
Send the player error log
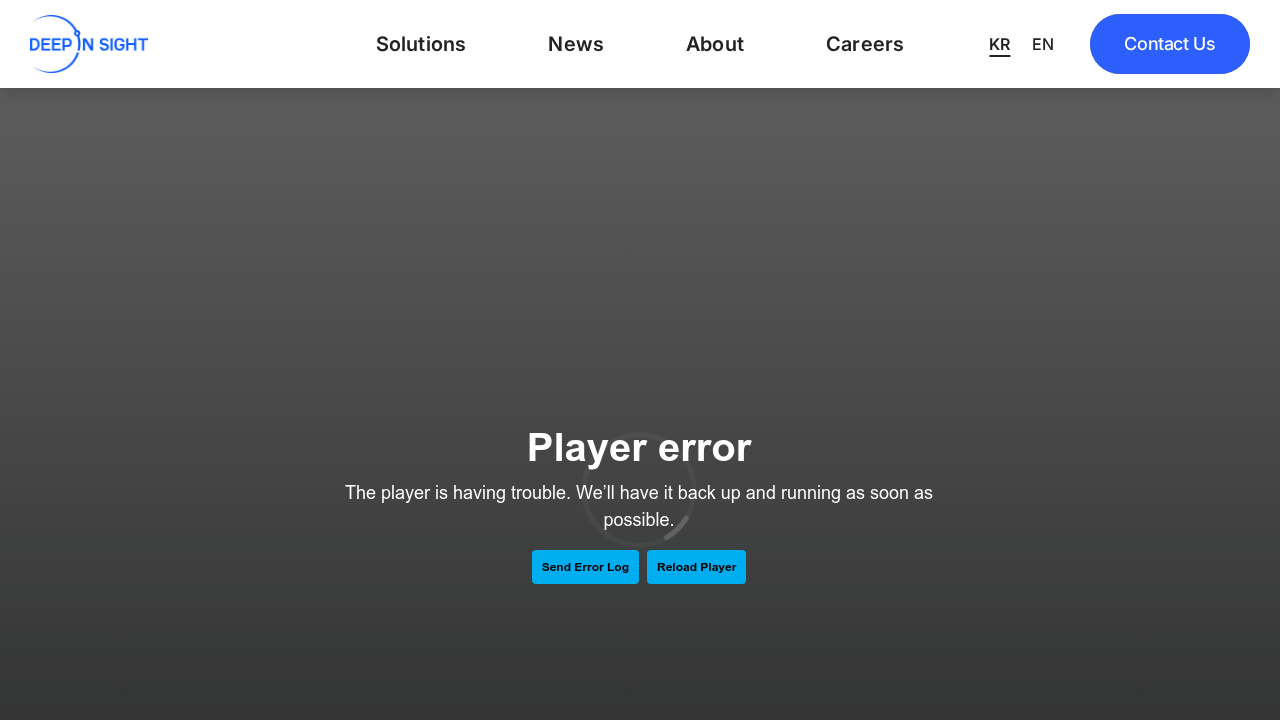click(585, 567)
